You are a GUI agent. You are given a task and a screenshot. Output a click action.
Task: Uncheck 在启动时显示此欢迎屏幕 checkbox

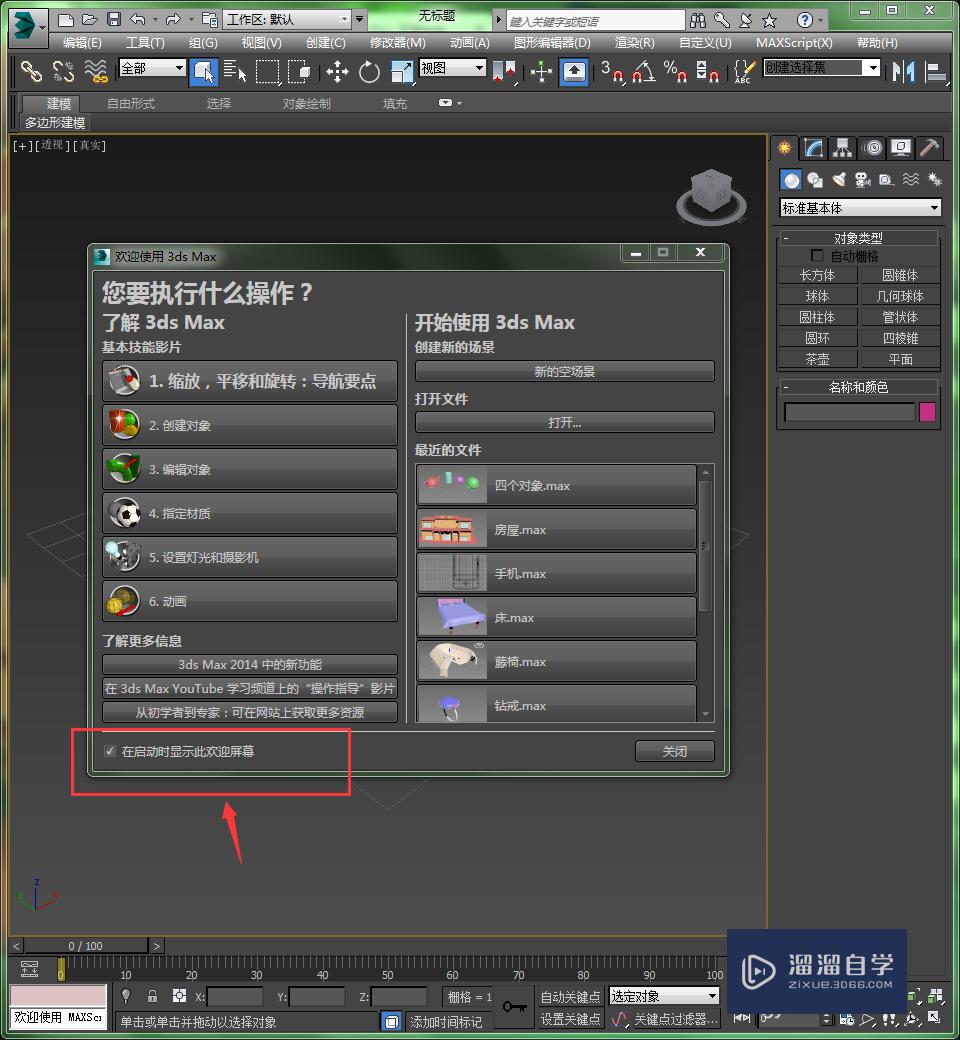click(110, 751)
